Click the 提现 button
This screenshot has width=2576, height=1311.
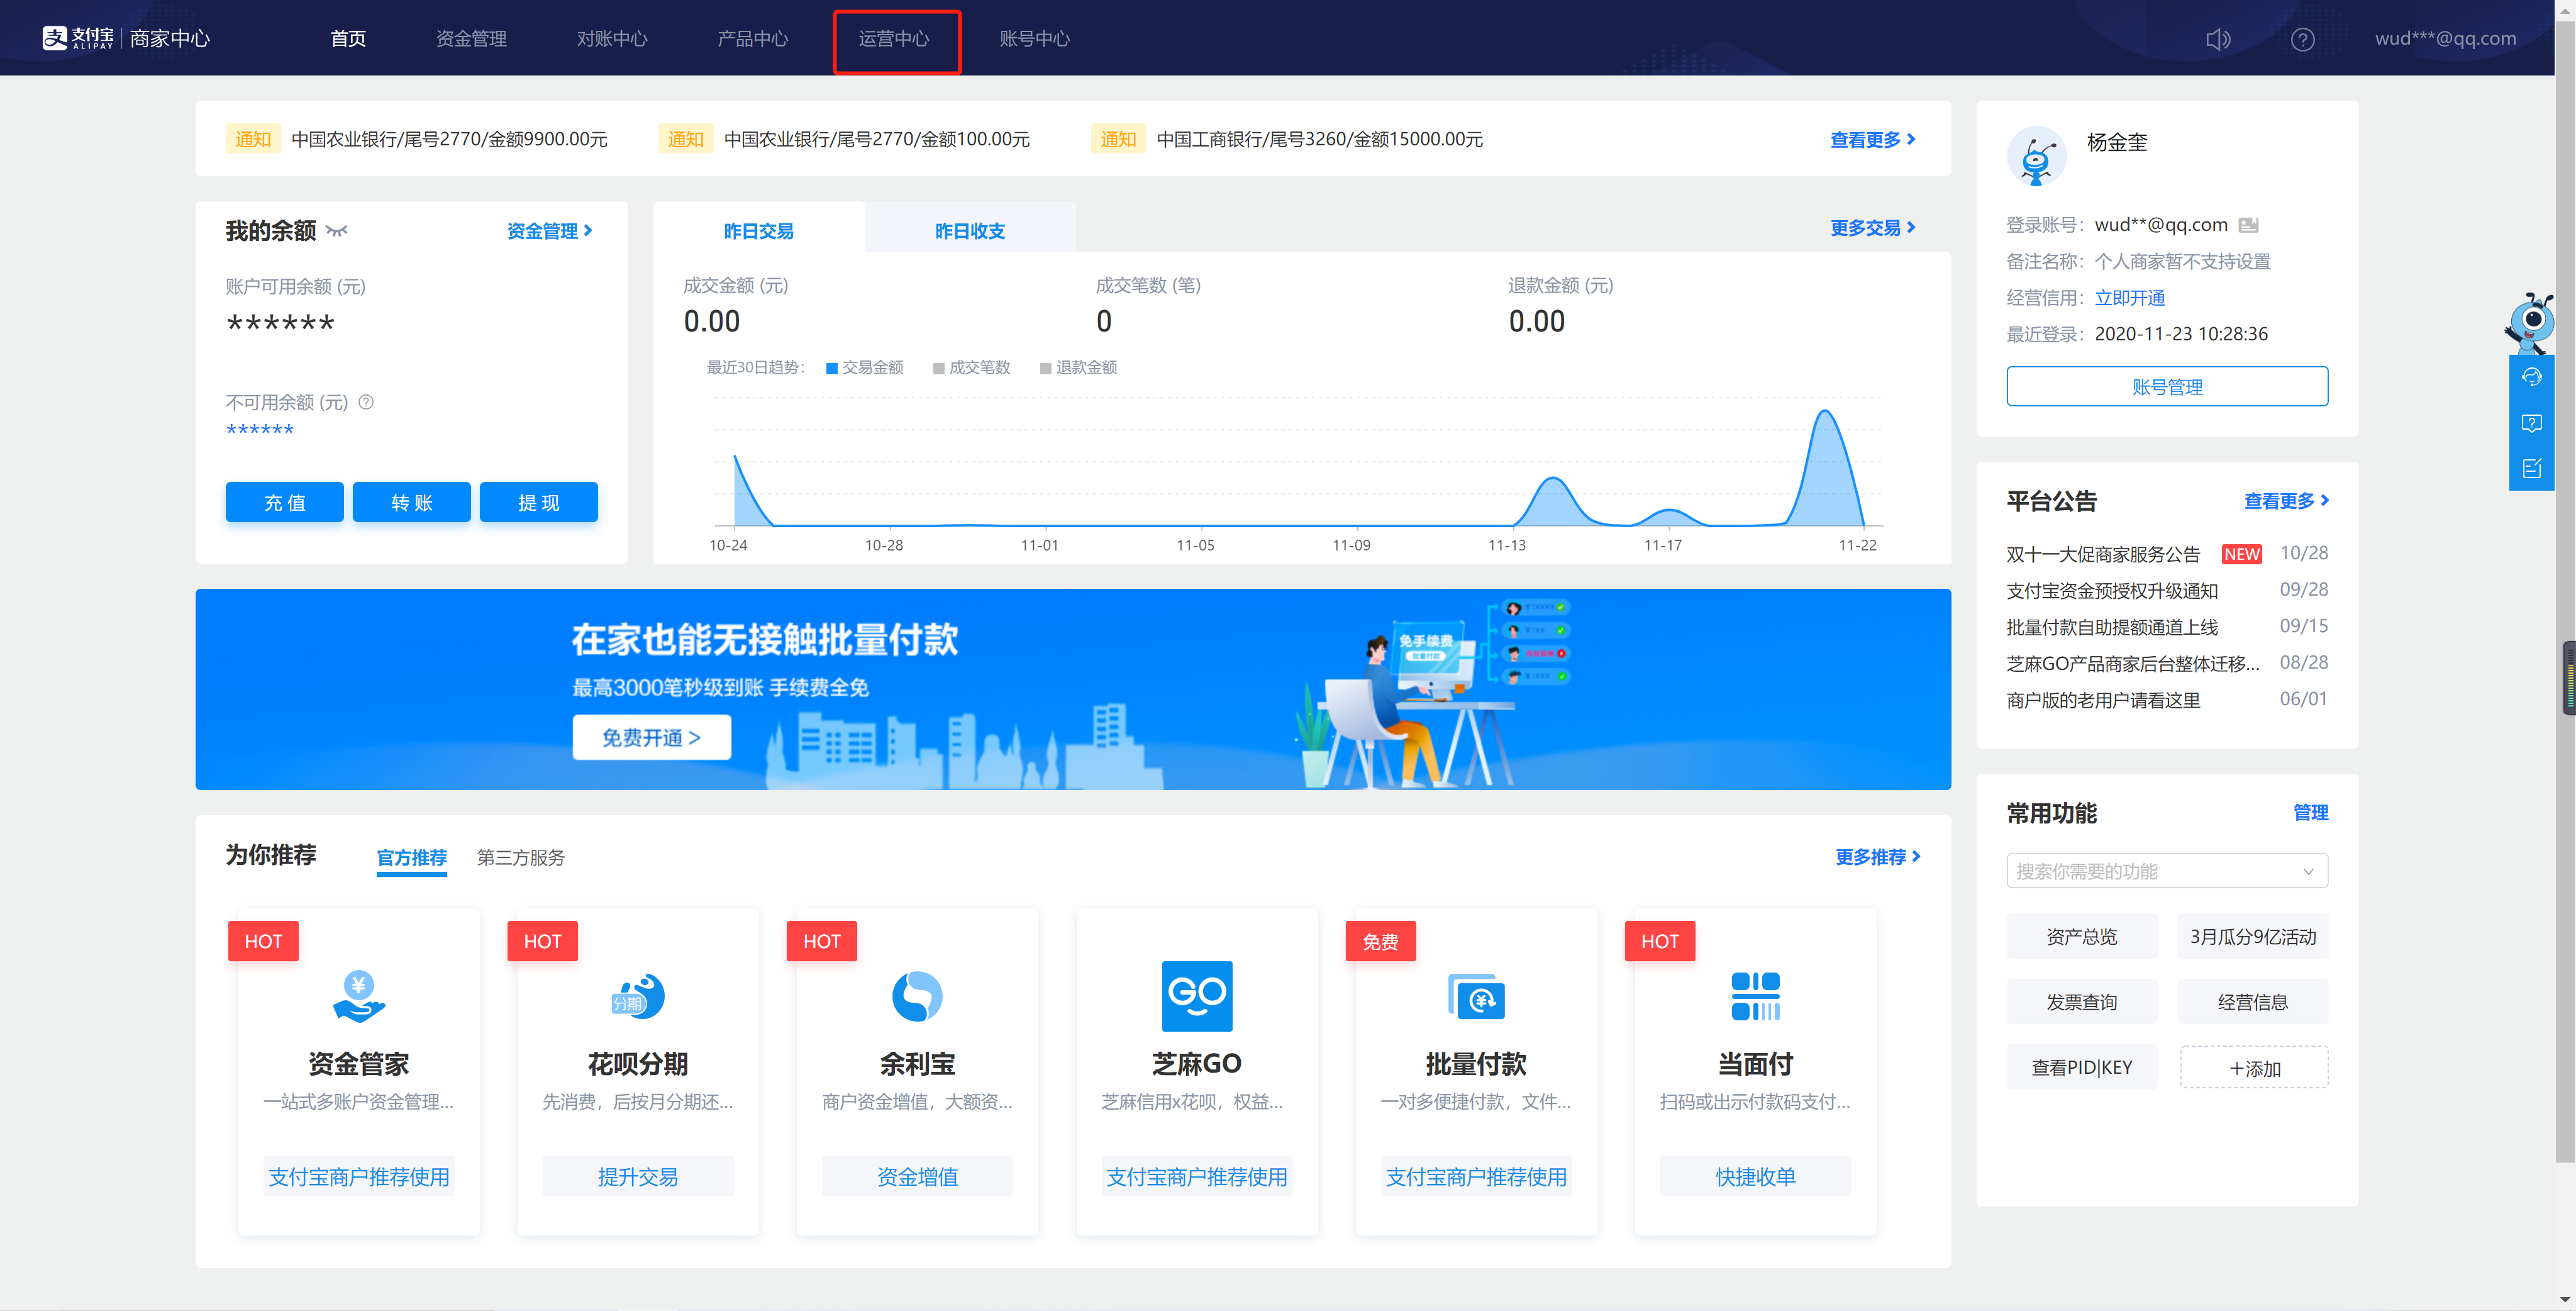(x=538, y=502)
